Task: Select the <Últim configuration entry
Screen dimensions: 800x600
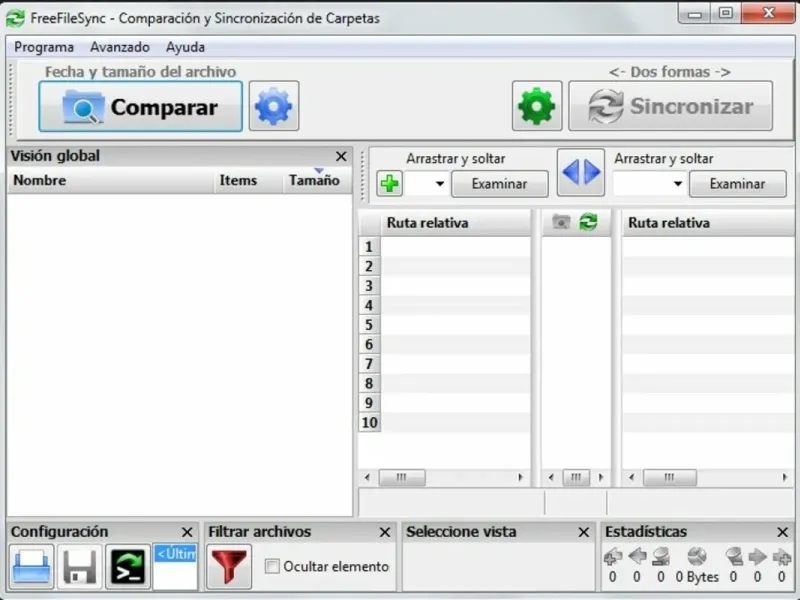Action: [175, 554]
